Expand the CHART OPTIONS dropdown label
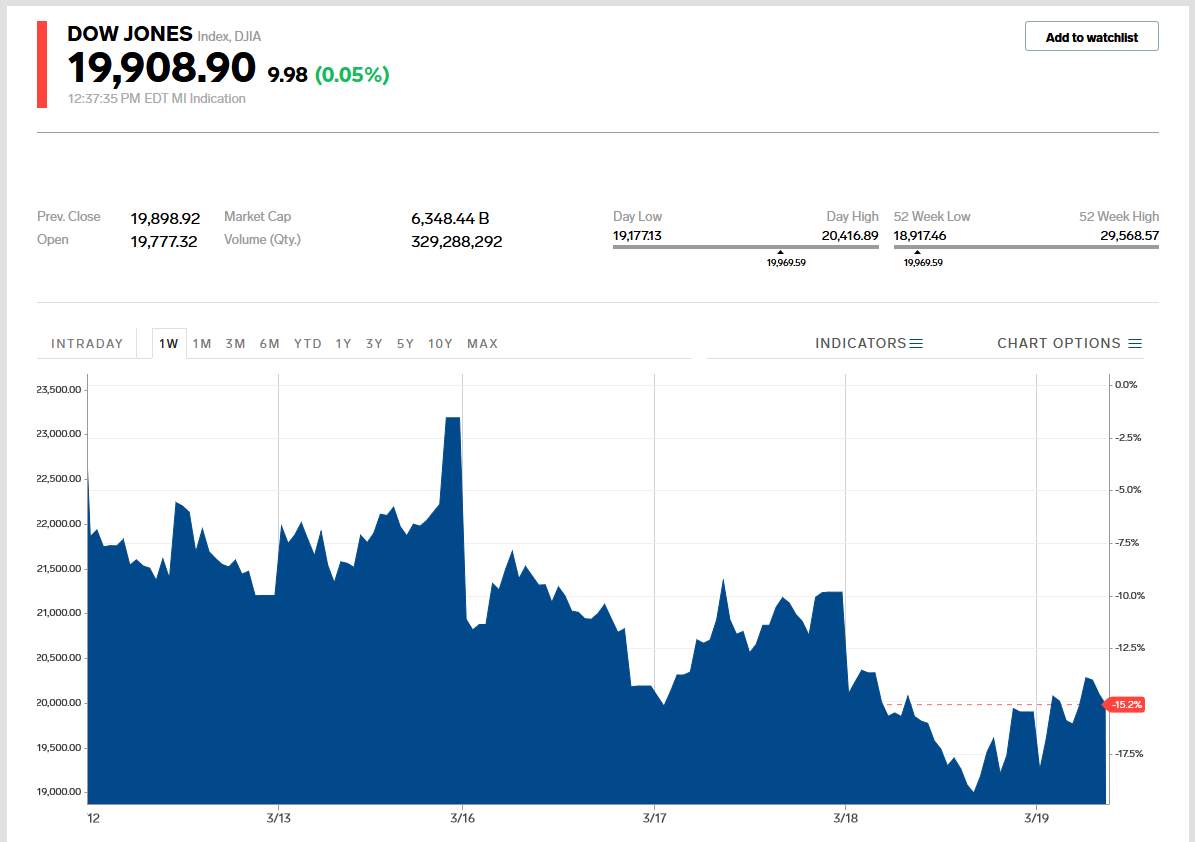This screenshot has height=842, width=1195. tap(1058, 344)
